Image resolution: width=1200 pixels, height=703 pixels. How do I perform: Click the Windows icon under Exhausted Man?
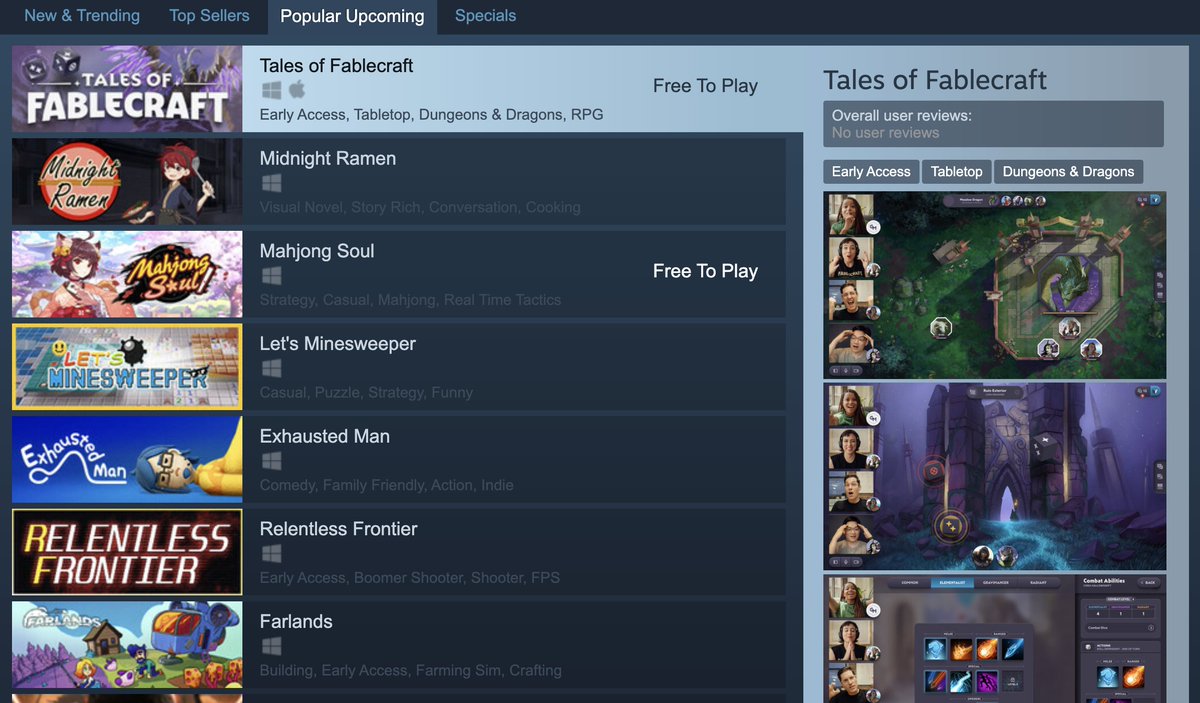(x=271, y=461)
